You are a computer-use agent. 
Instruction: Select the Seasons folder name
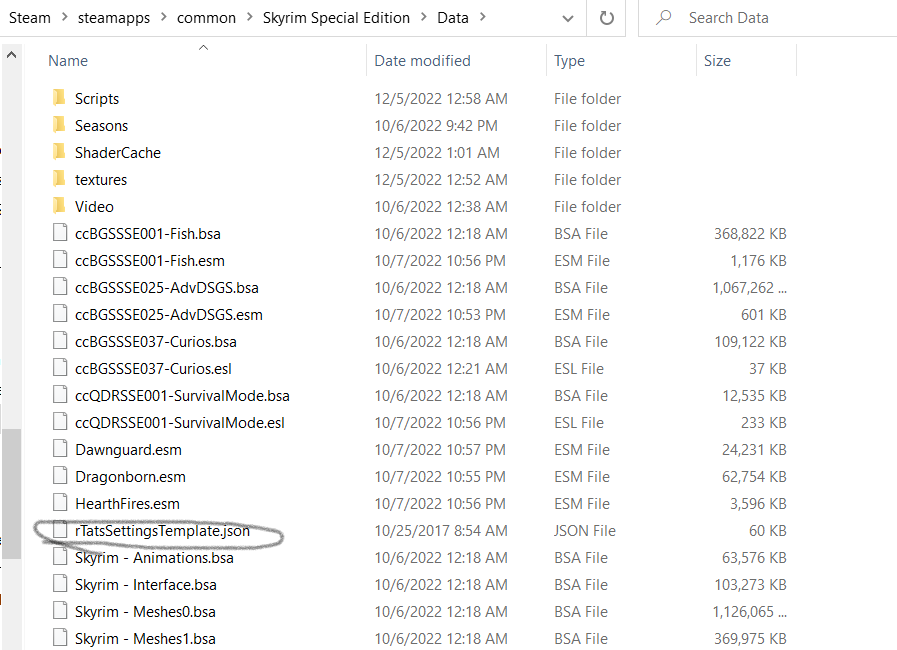click(101, 125)
